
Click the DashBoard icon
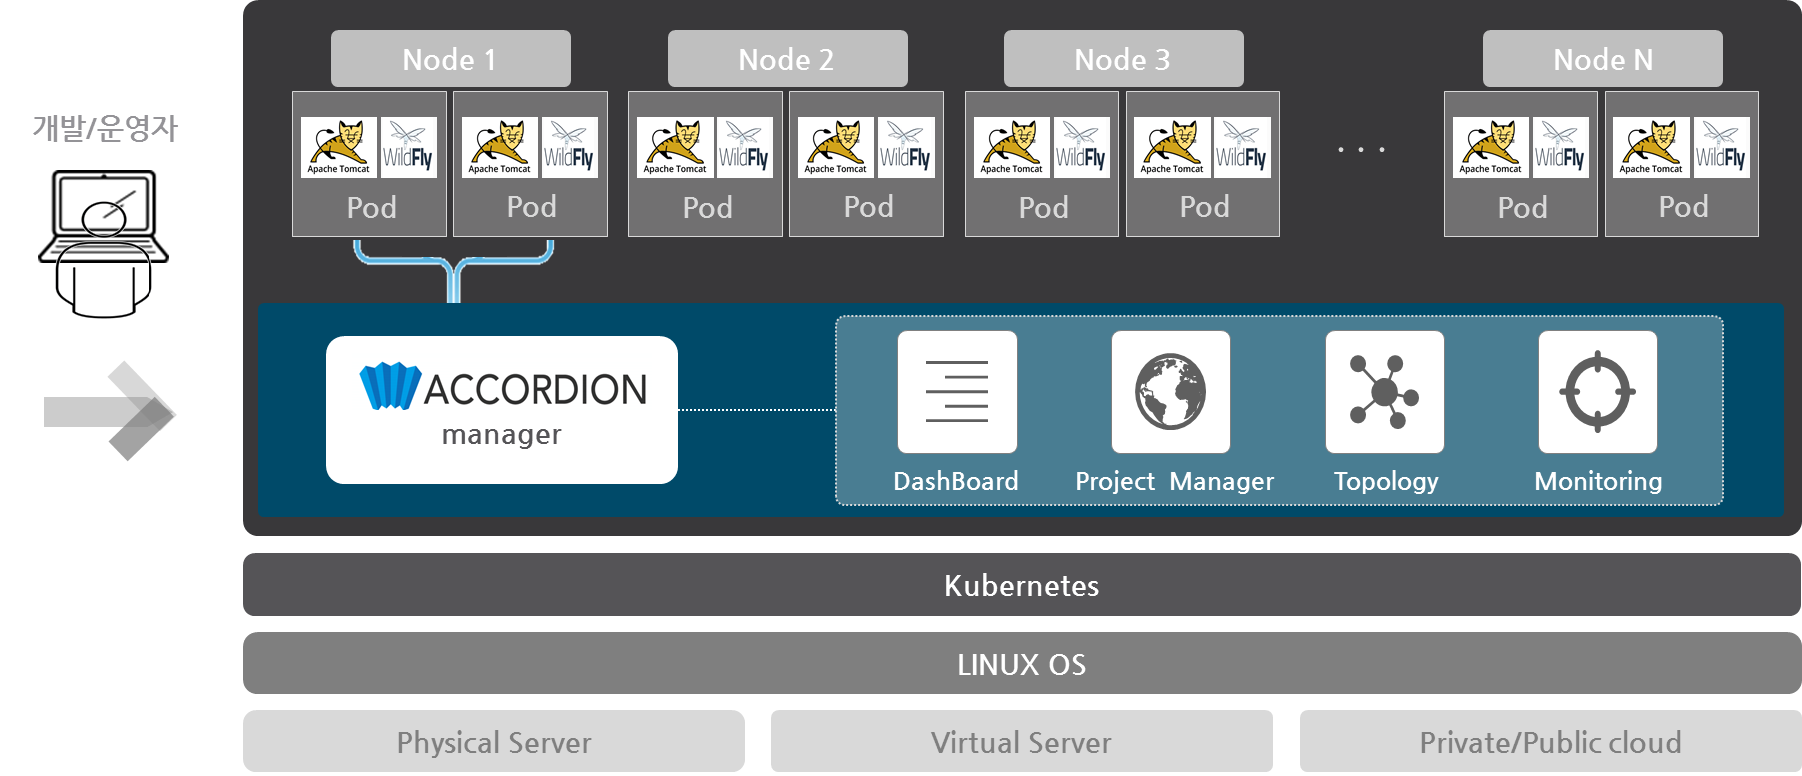click(x=957, y=392)
